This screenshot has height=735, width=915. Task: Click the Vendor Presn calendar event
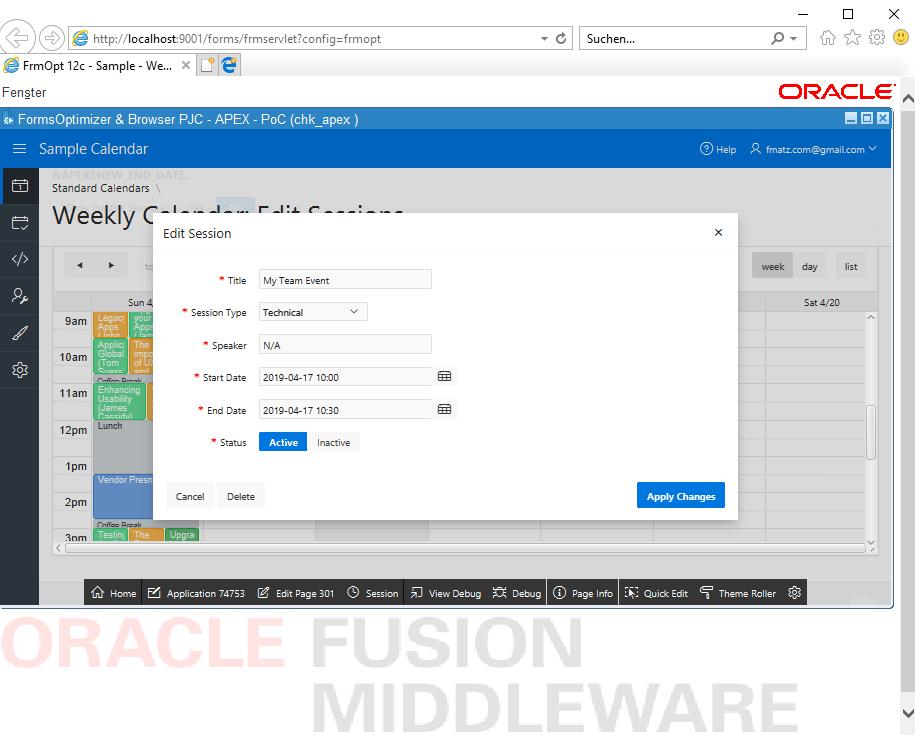(x=123, y=495)
